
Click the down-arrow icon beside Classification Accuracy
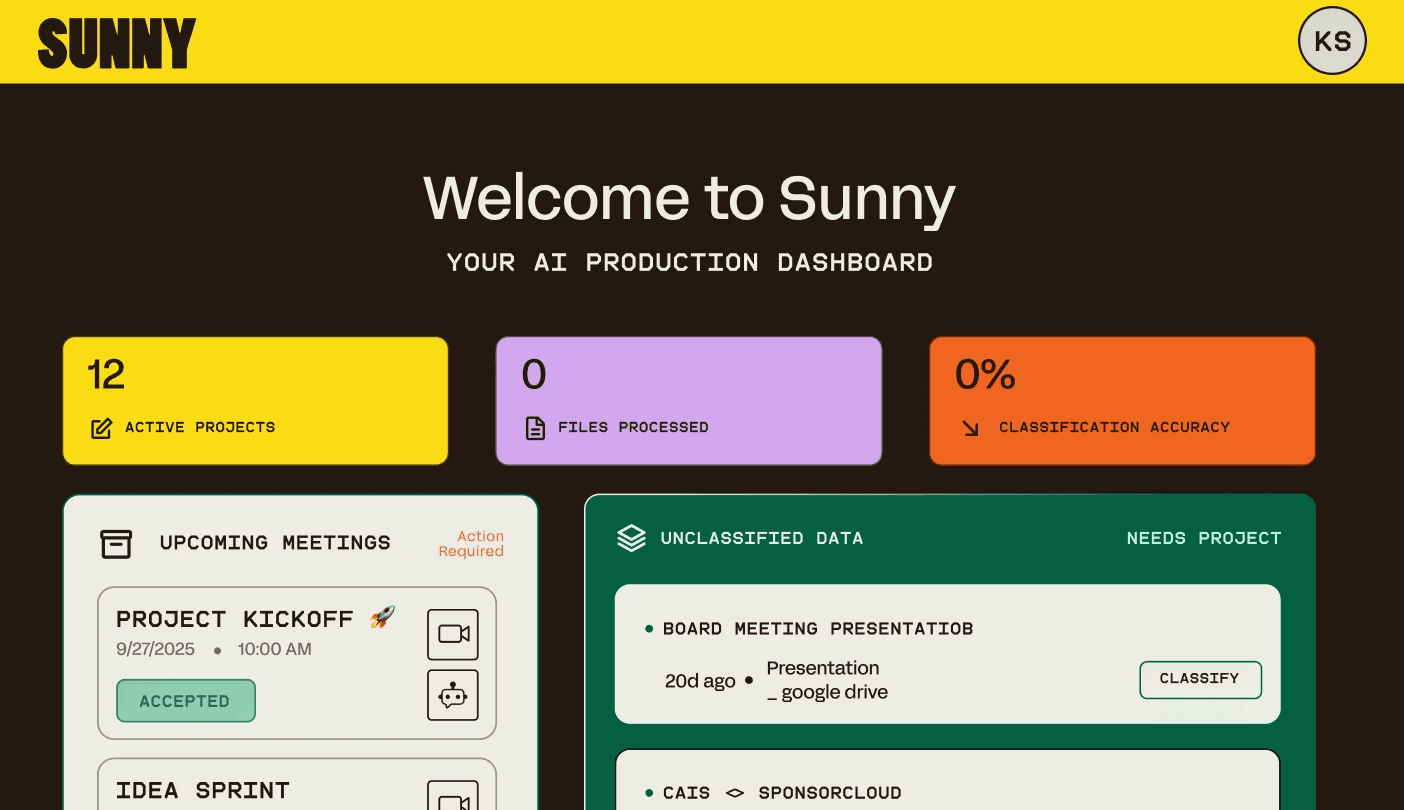(970, 428)
